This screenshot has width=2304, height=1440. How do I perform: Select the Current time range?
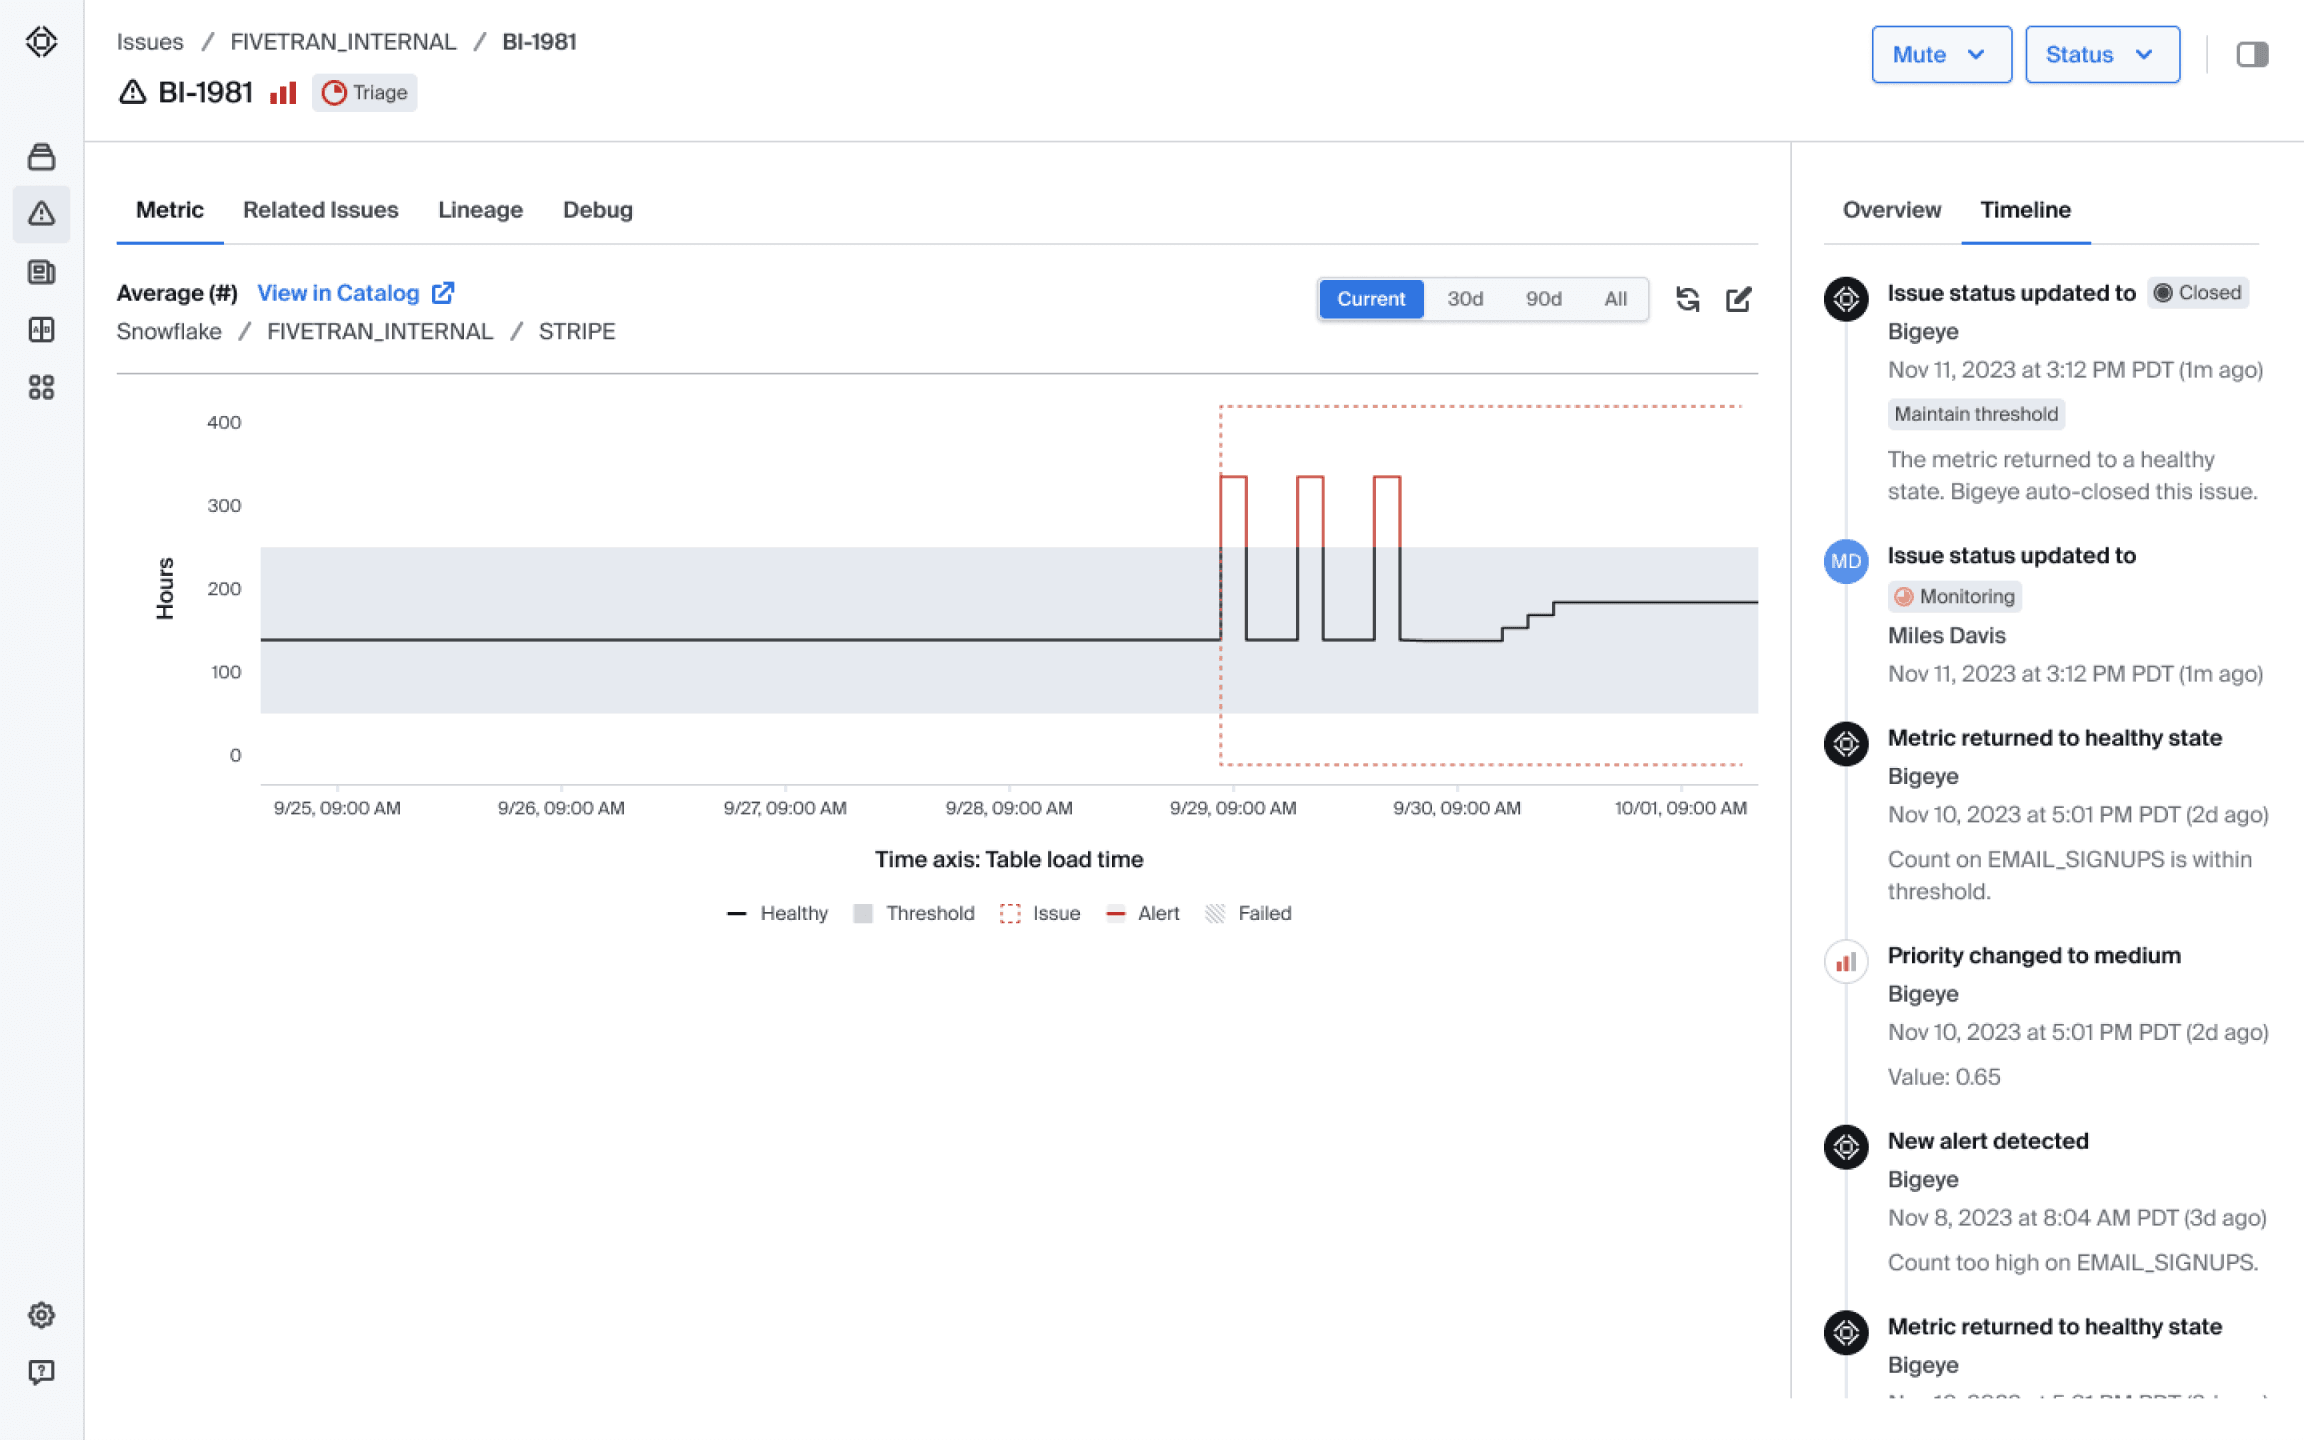point(1371,299)
